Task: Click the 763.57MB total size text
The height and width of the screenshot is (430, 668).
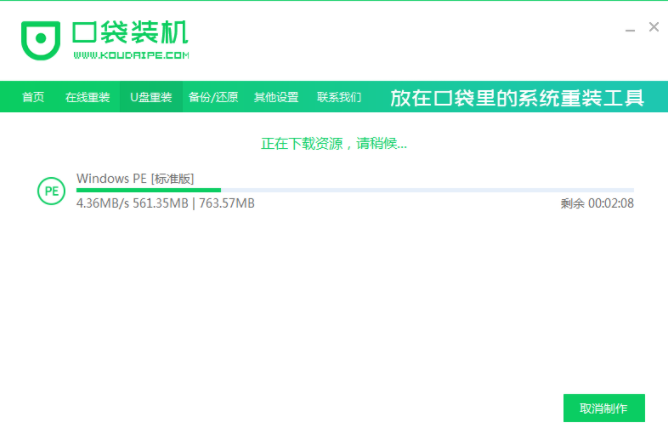Action: pos(227,203)
